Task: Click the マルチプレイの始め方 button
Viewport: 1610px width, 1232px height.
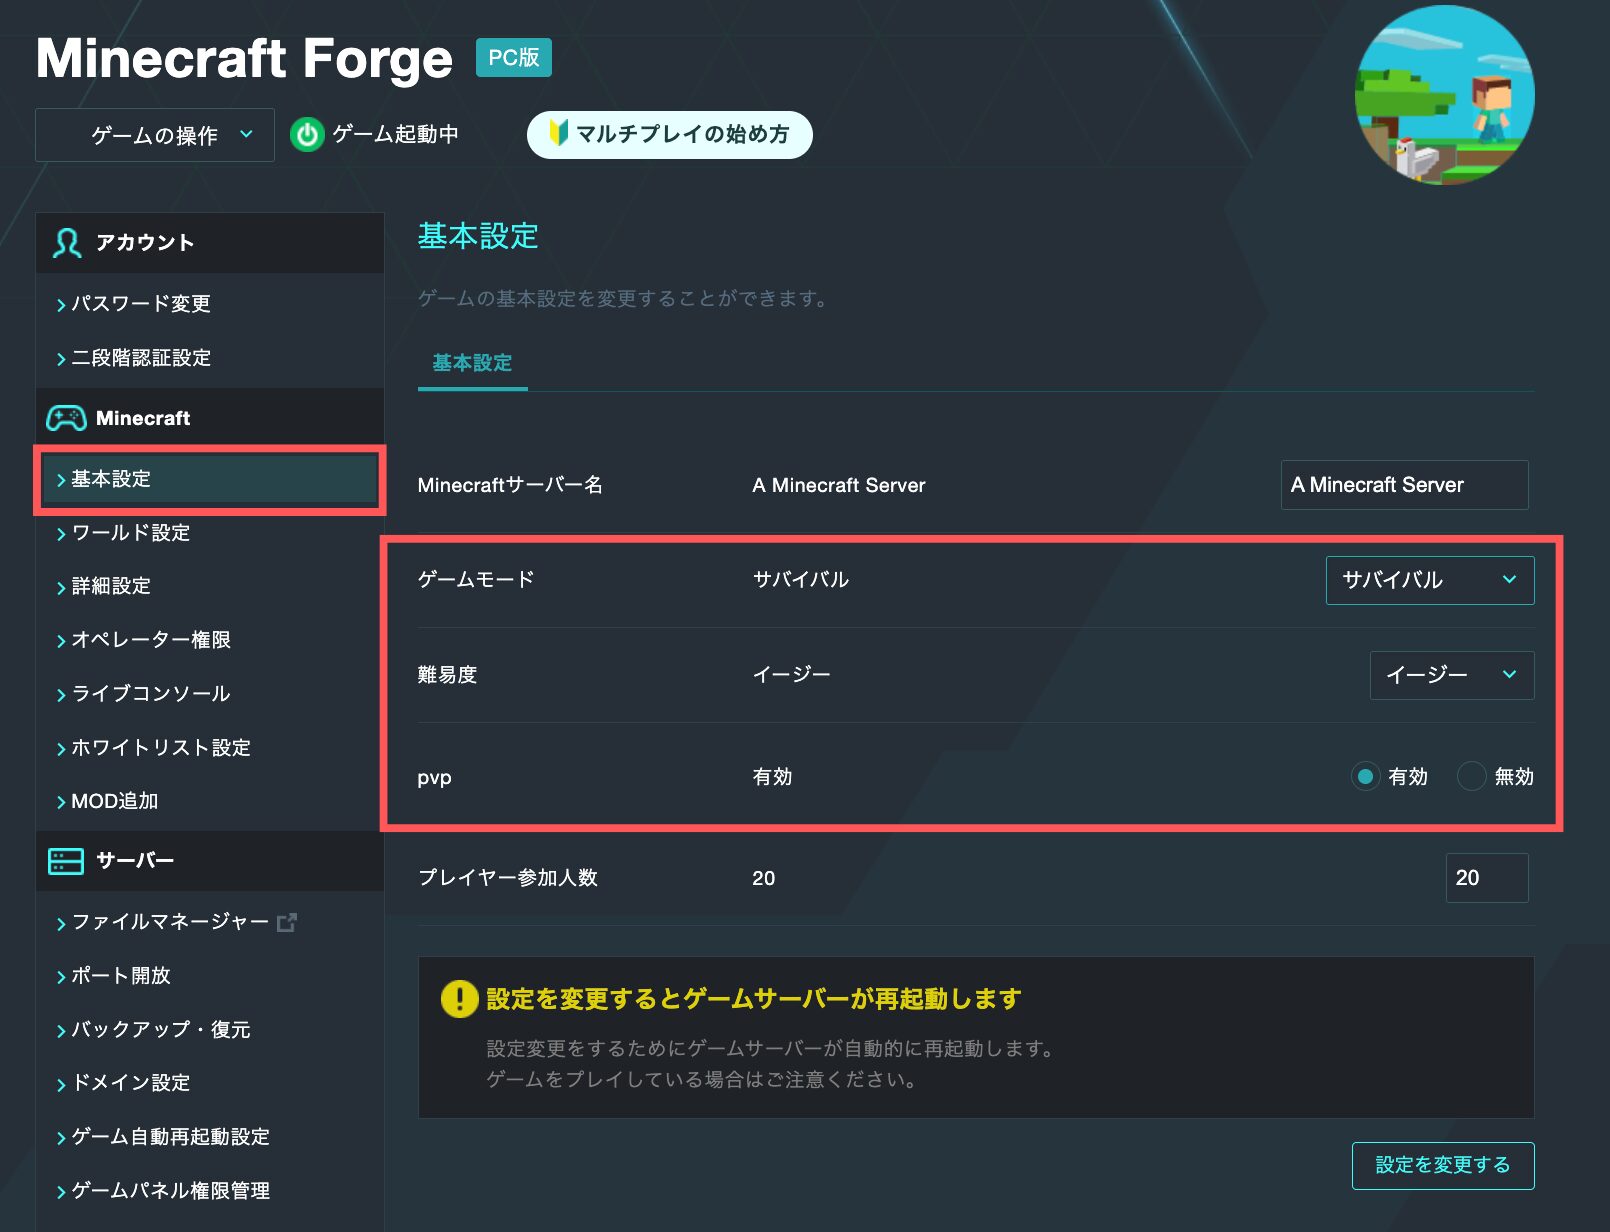Action: [670, 135]
